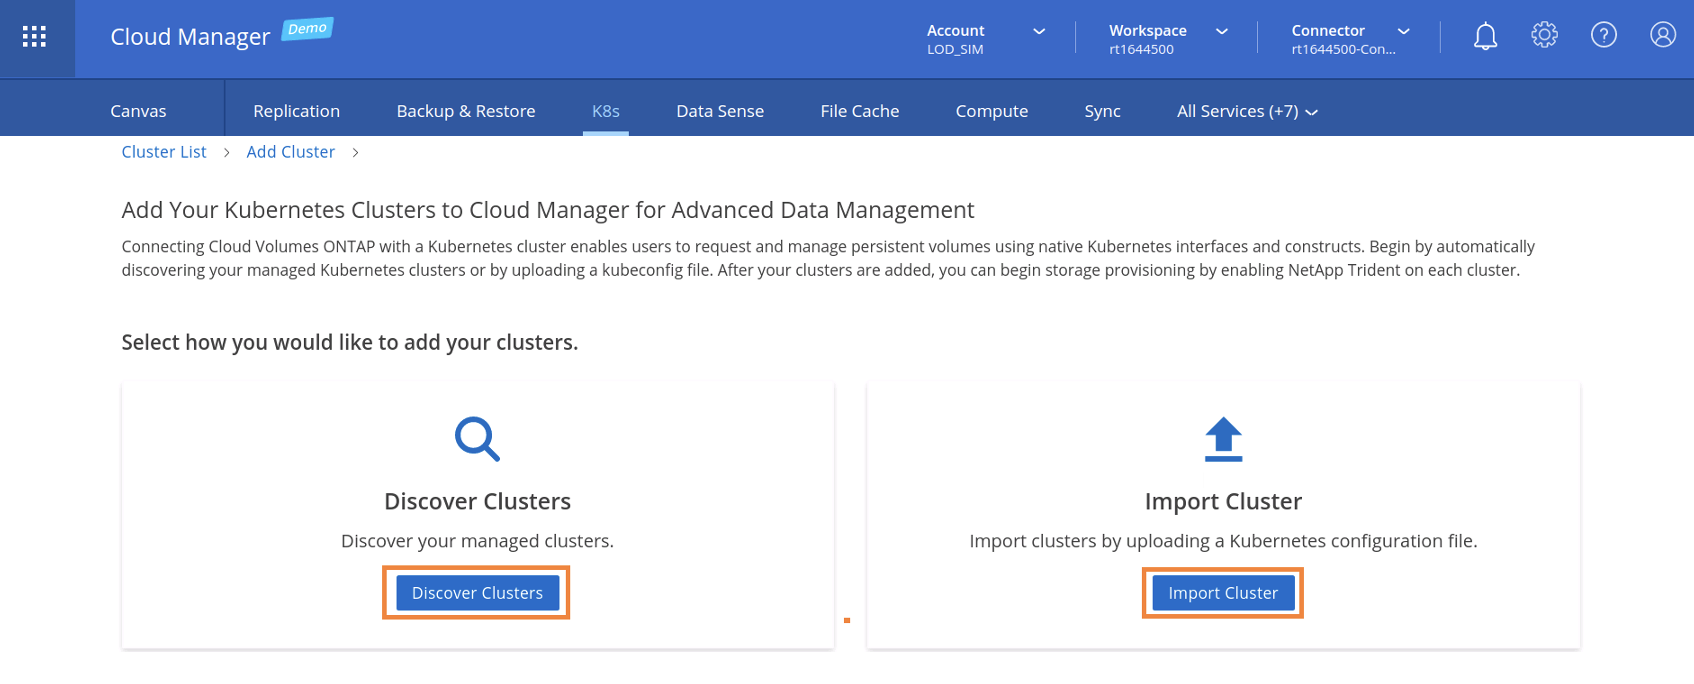Click the 'Select how you would like' heading
Image resolution: width=1694 pixels, height=684 pixels.
pyautogui.click(x=350, y=342)
